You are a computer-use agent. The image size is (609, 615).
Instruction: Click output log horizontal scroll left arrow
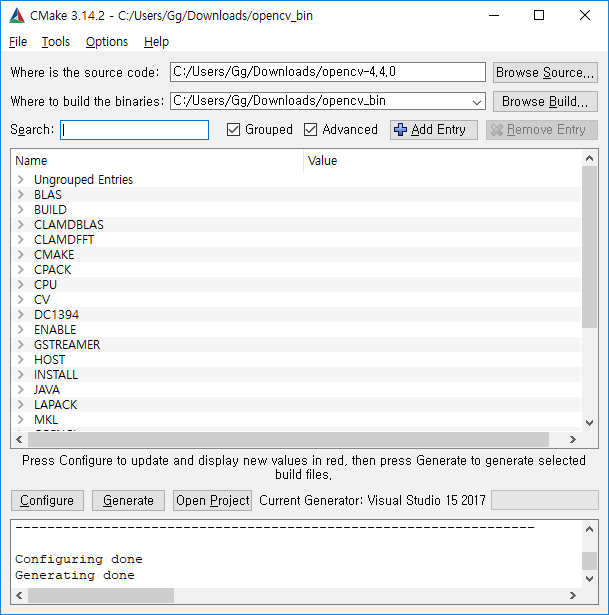tap(19, 595)
